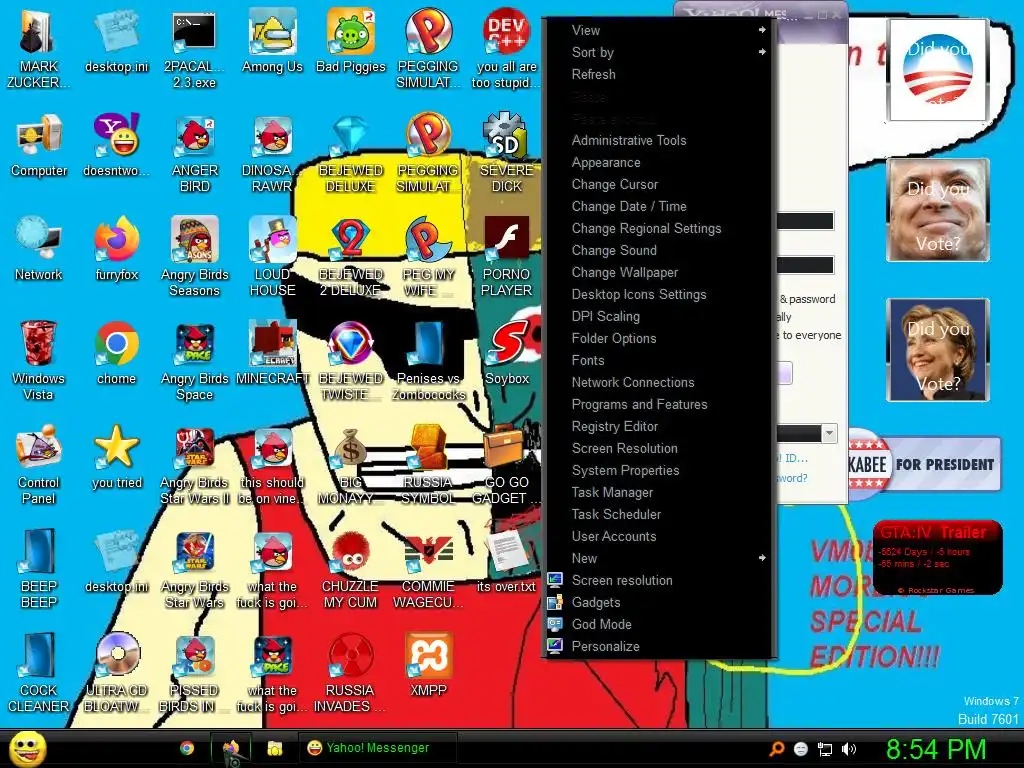Choose God Mode menu entry
The width and height of the screenshot is (1024, 768).
pos(658,624)
